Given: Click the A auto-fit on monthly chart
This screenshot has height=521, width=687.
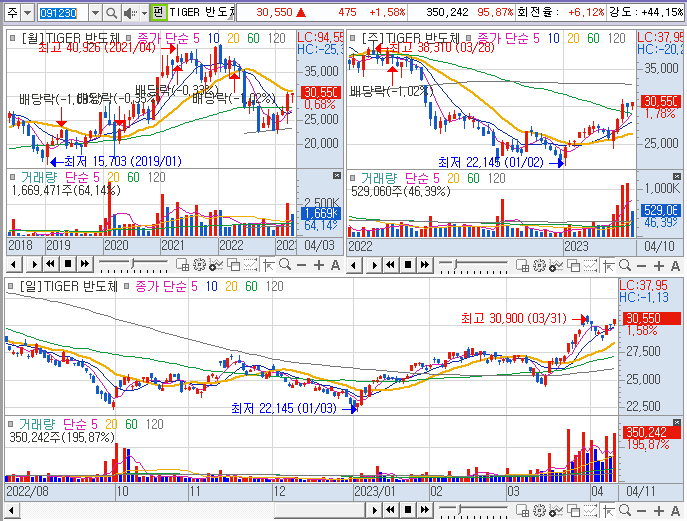Looking at the screenshot, I should point(335,265).
